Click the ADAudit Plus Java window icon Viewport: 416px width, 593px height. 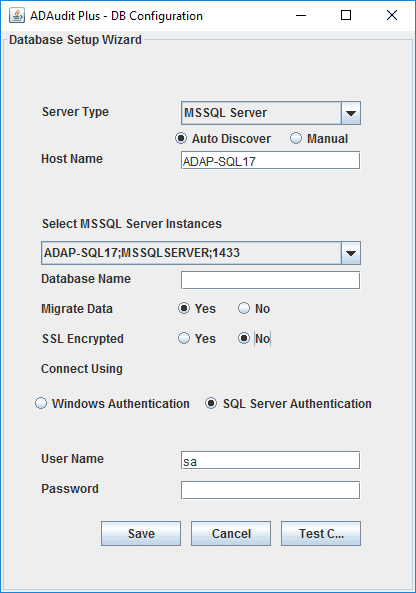(16, 16)
